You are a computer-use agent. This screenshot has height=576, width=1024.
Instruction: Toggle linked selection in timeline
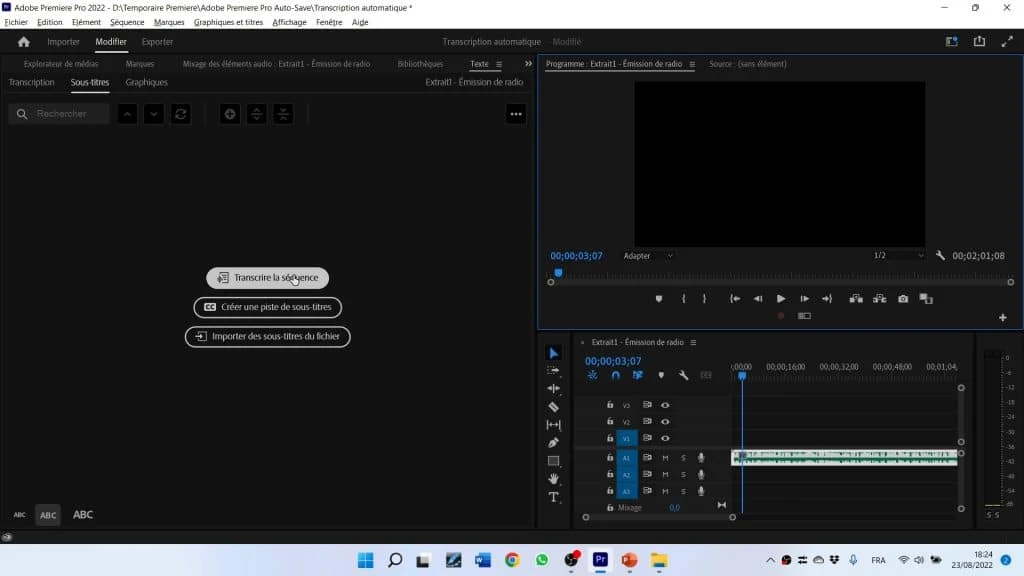637,376
